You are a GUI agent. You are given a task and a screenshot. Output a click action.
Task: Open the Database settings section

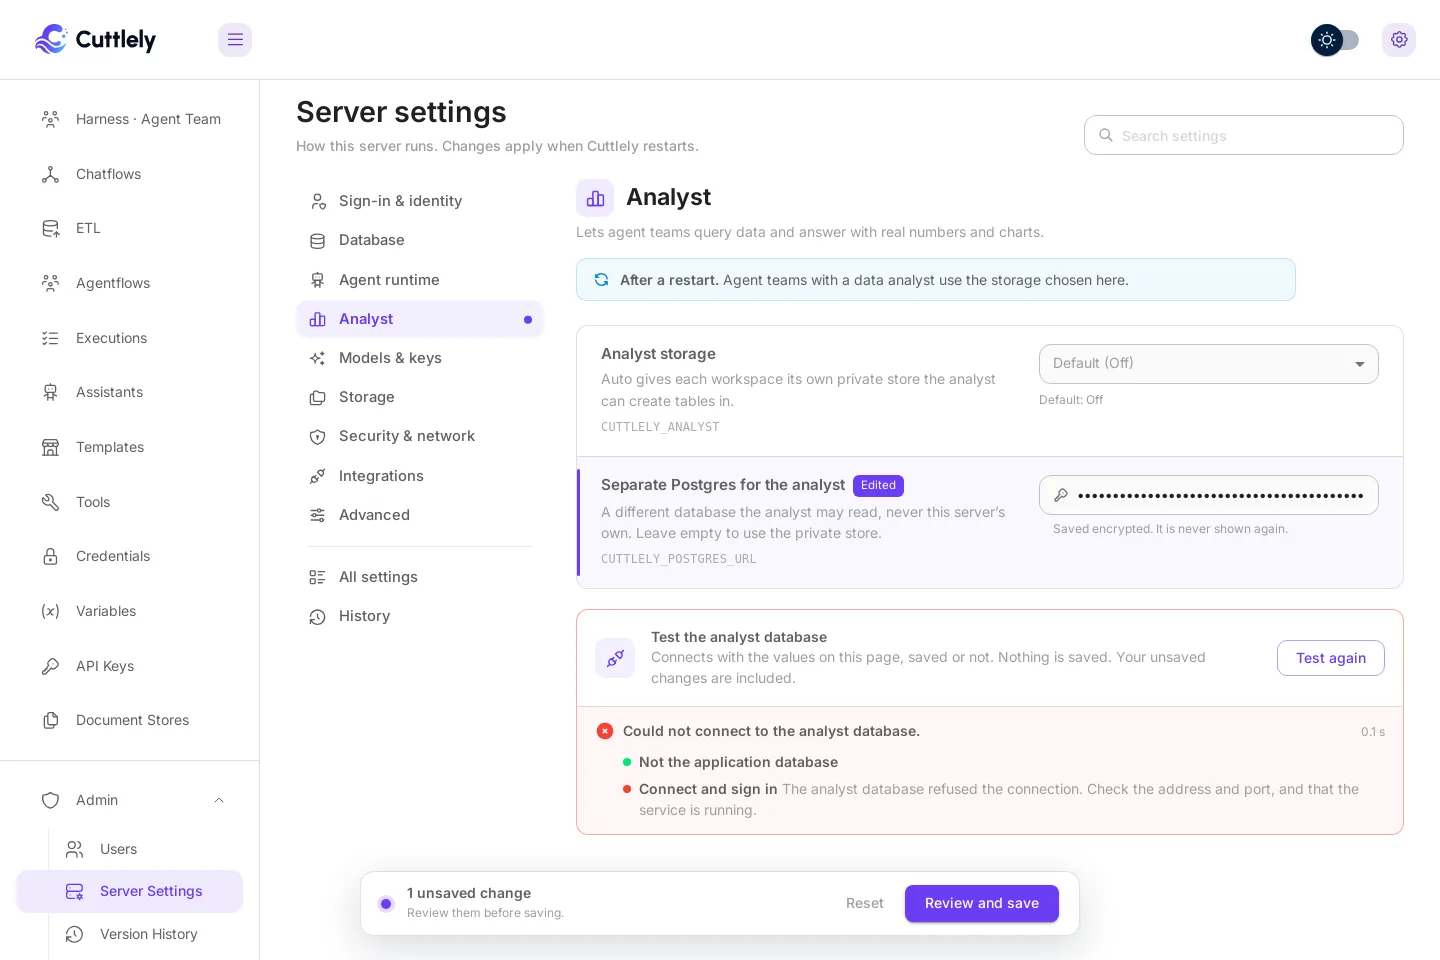tap(420, 240)
